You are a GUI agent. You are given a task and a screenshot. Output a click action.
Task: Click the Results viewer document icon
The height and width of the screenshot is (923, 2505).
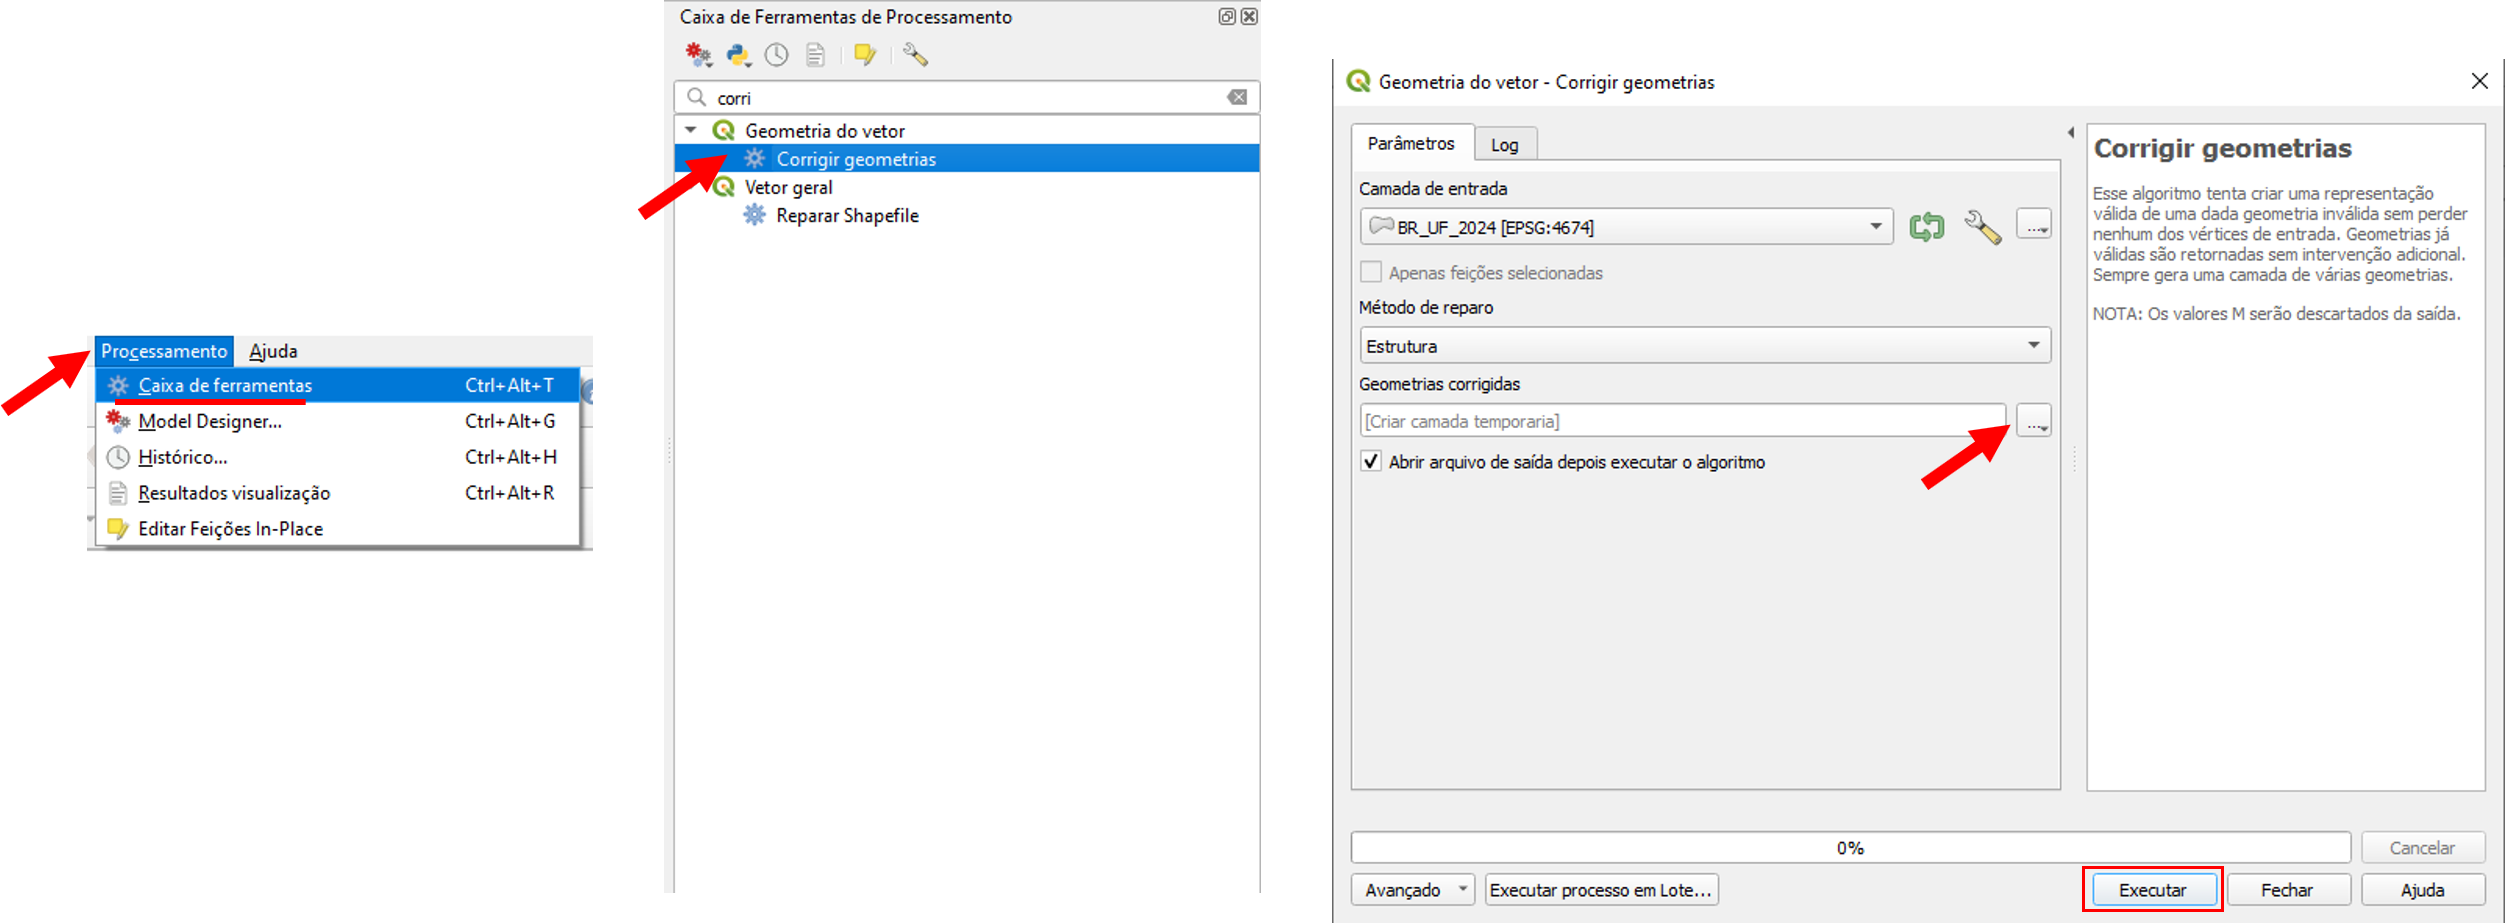pos(816,55)
